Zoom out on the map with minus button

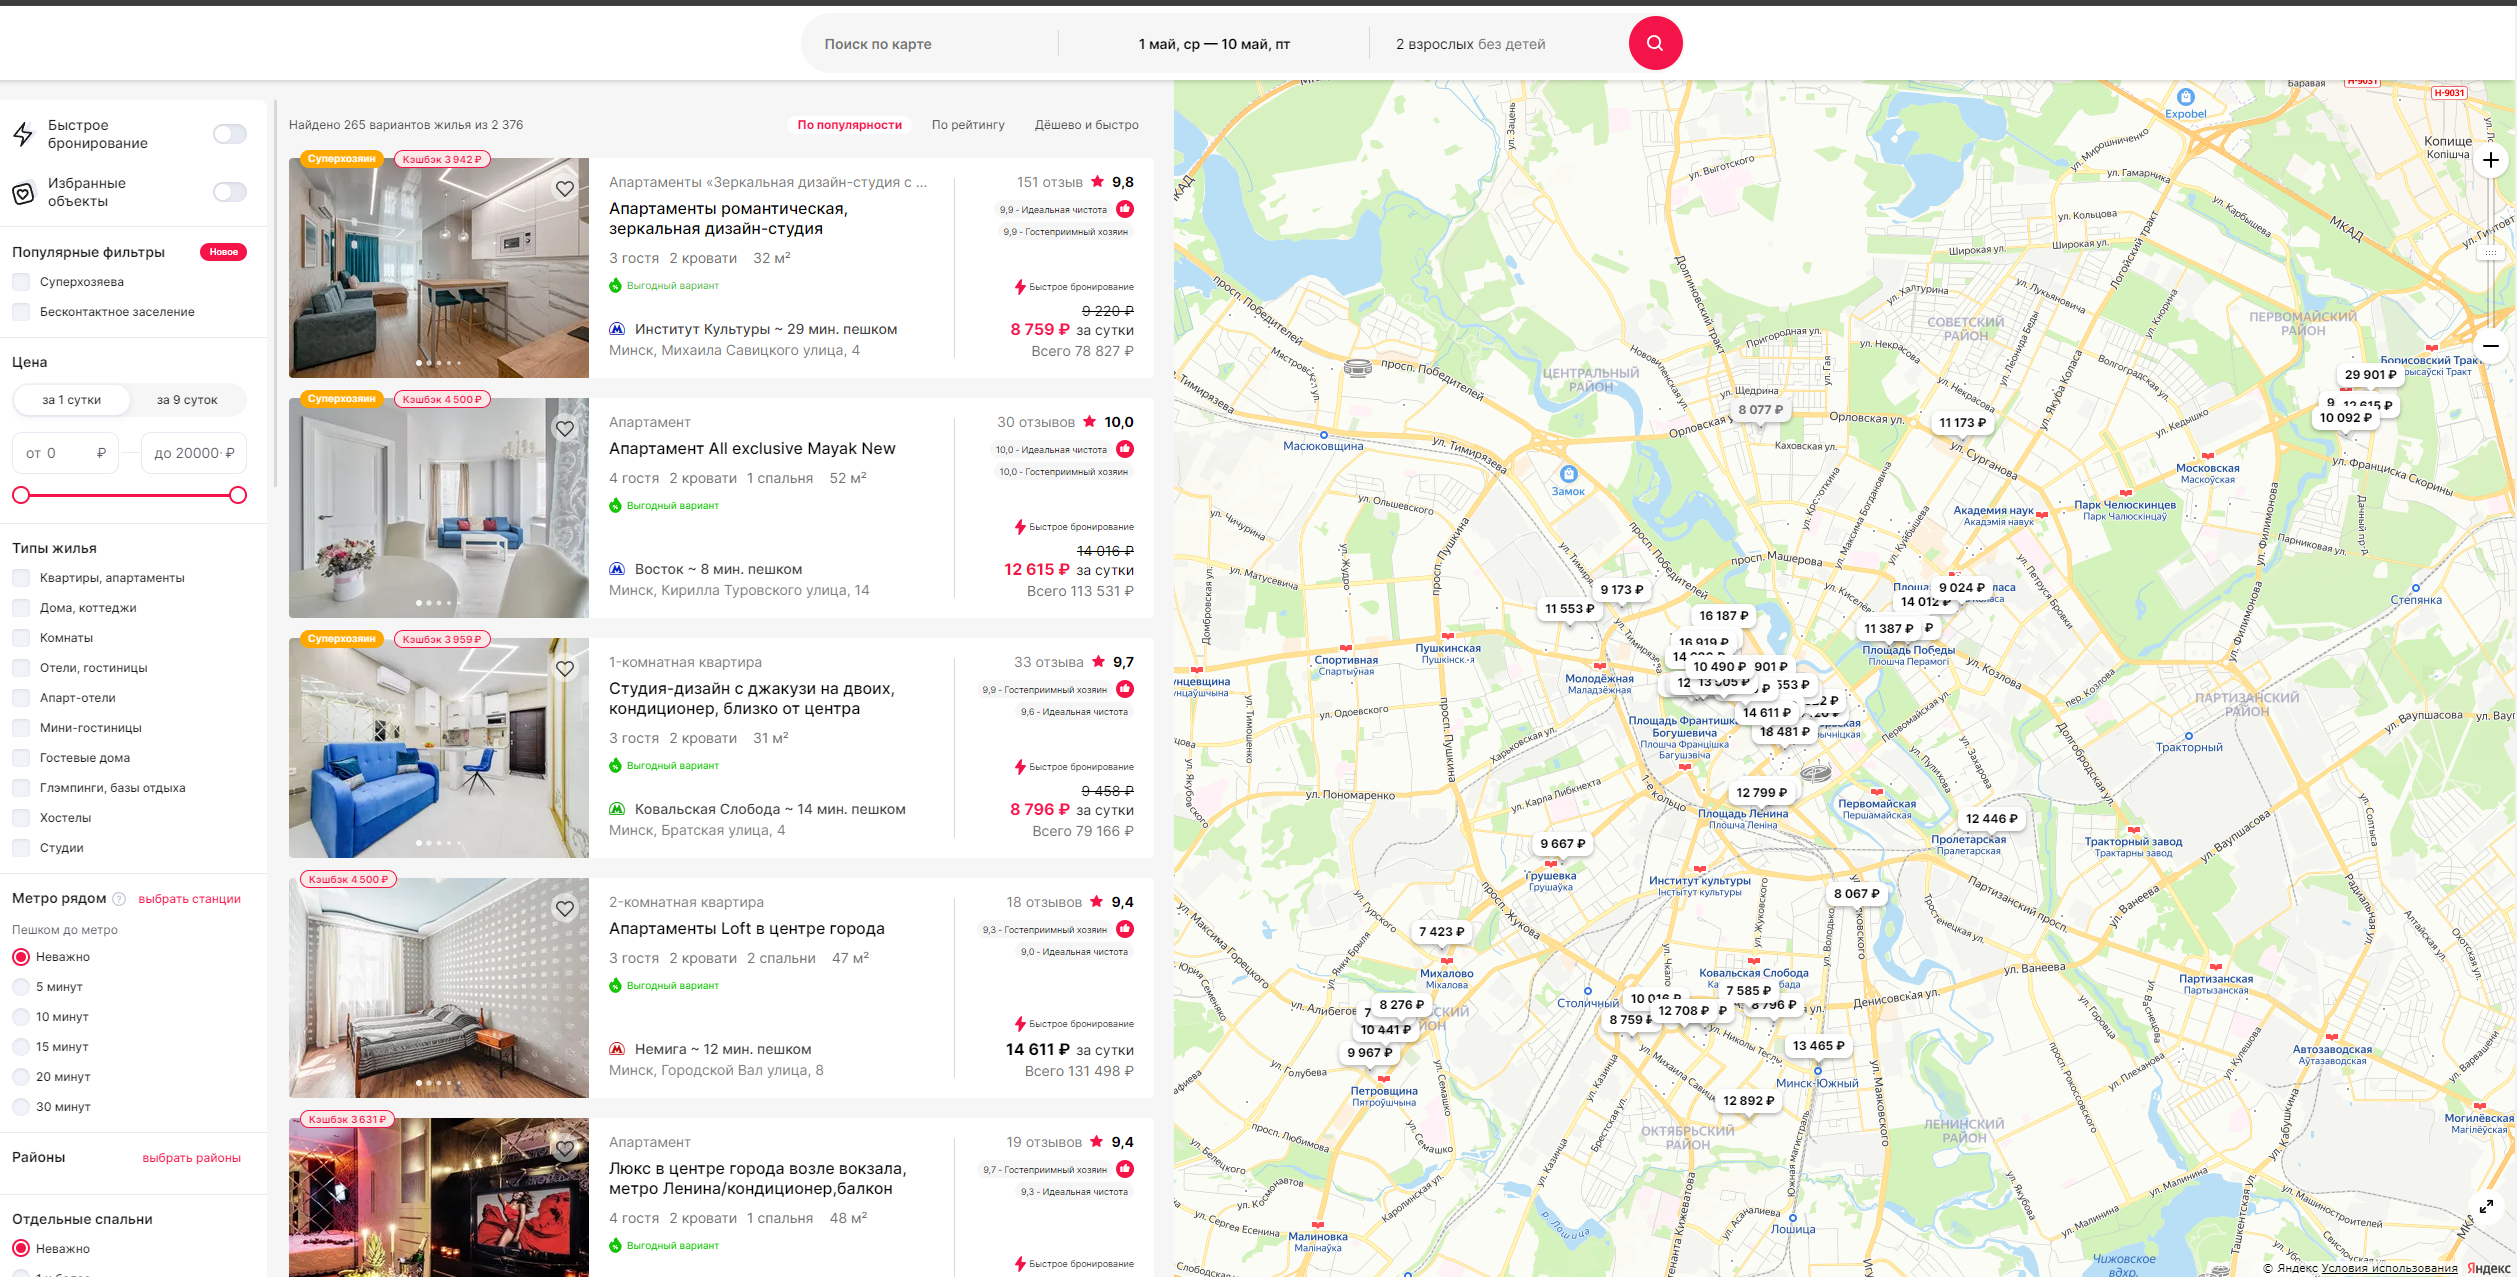(2490, 345)
